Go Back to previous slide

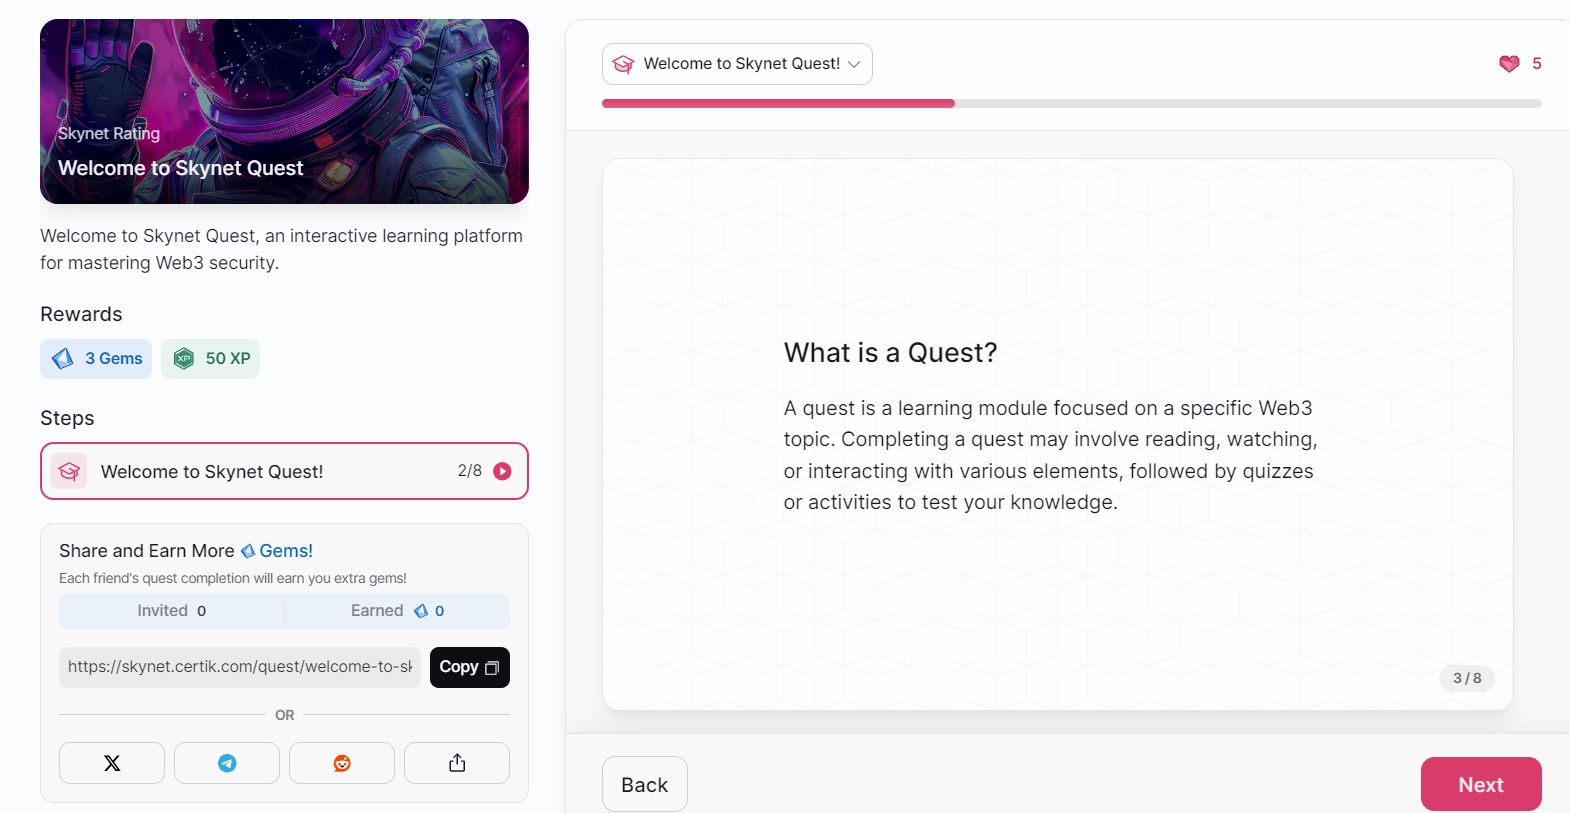(644, 785)
